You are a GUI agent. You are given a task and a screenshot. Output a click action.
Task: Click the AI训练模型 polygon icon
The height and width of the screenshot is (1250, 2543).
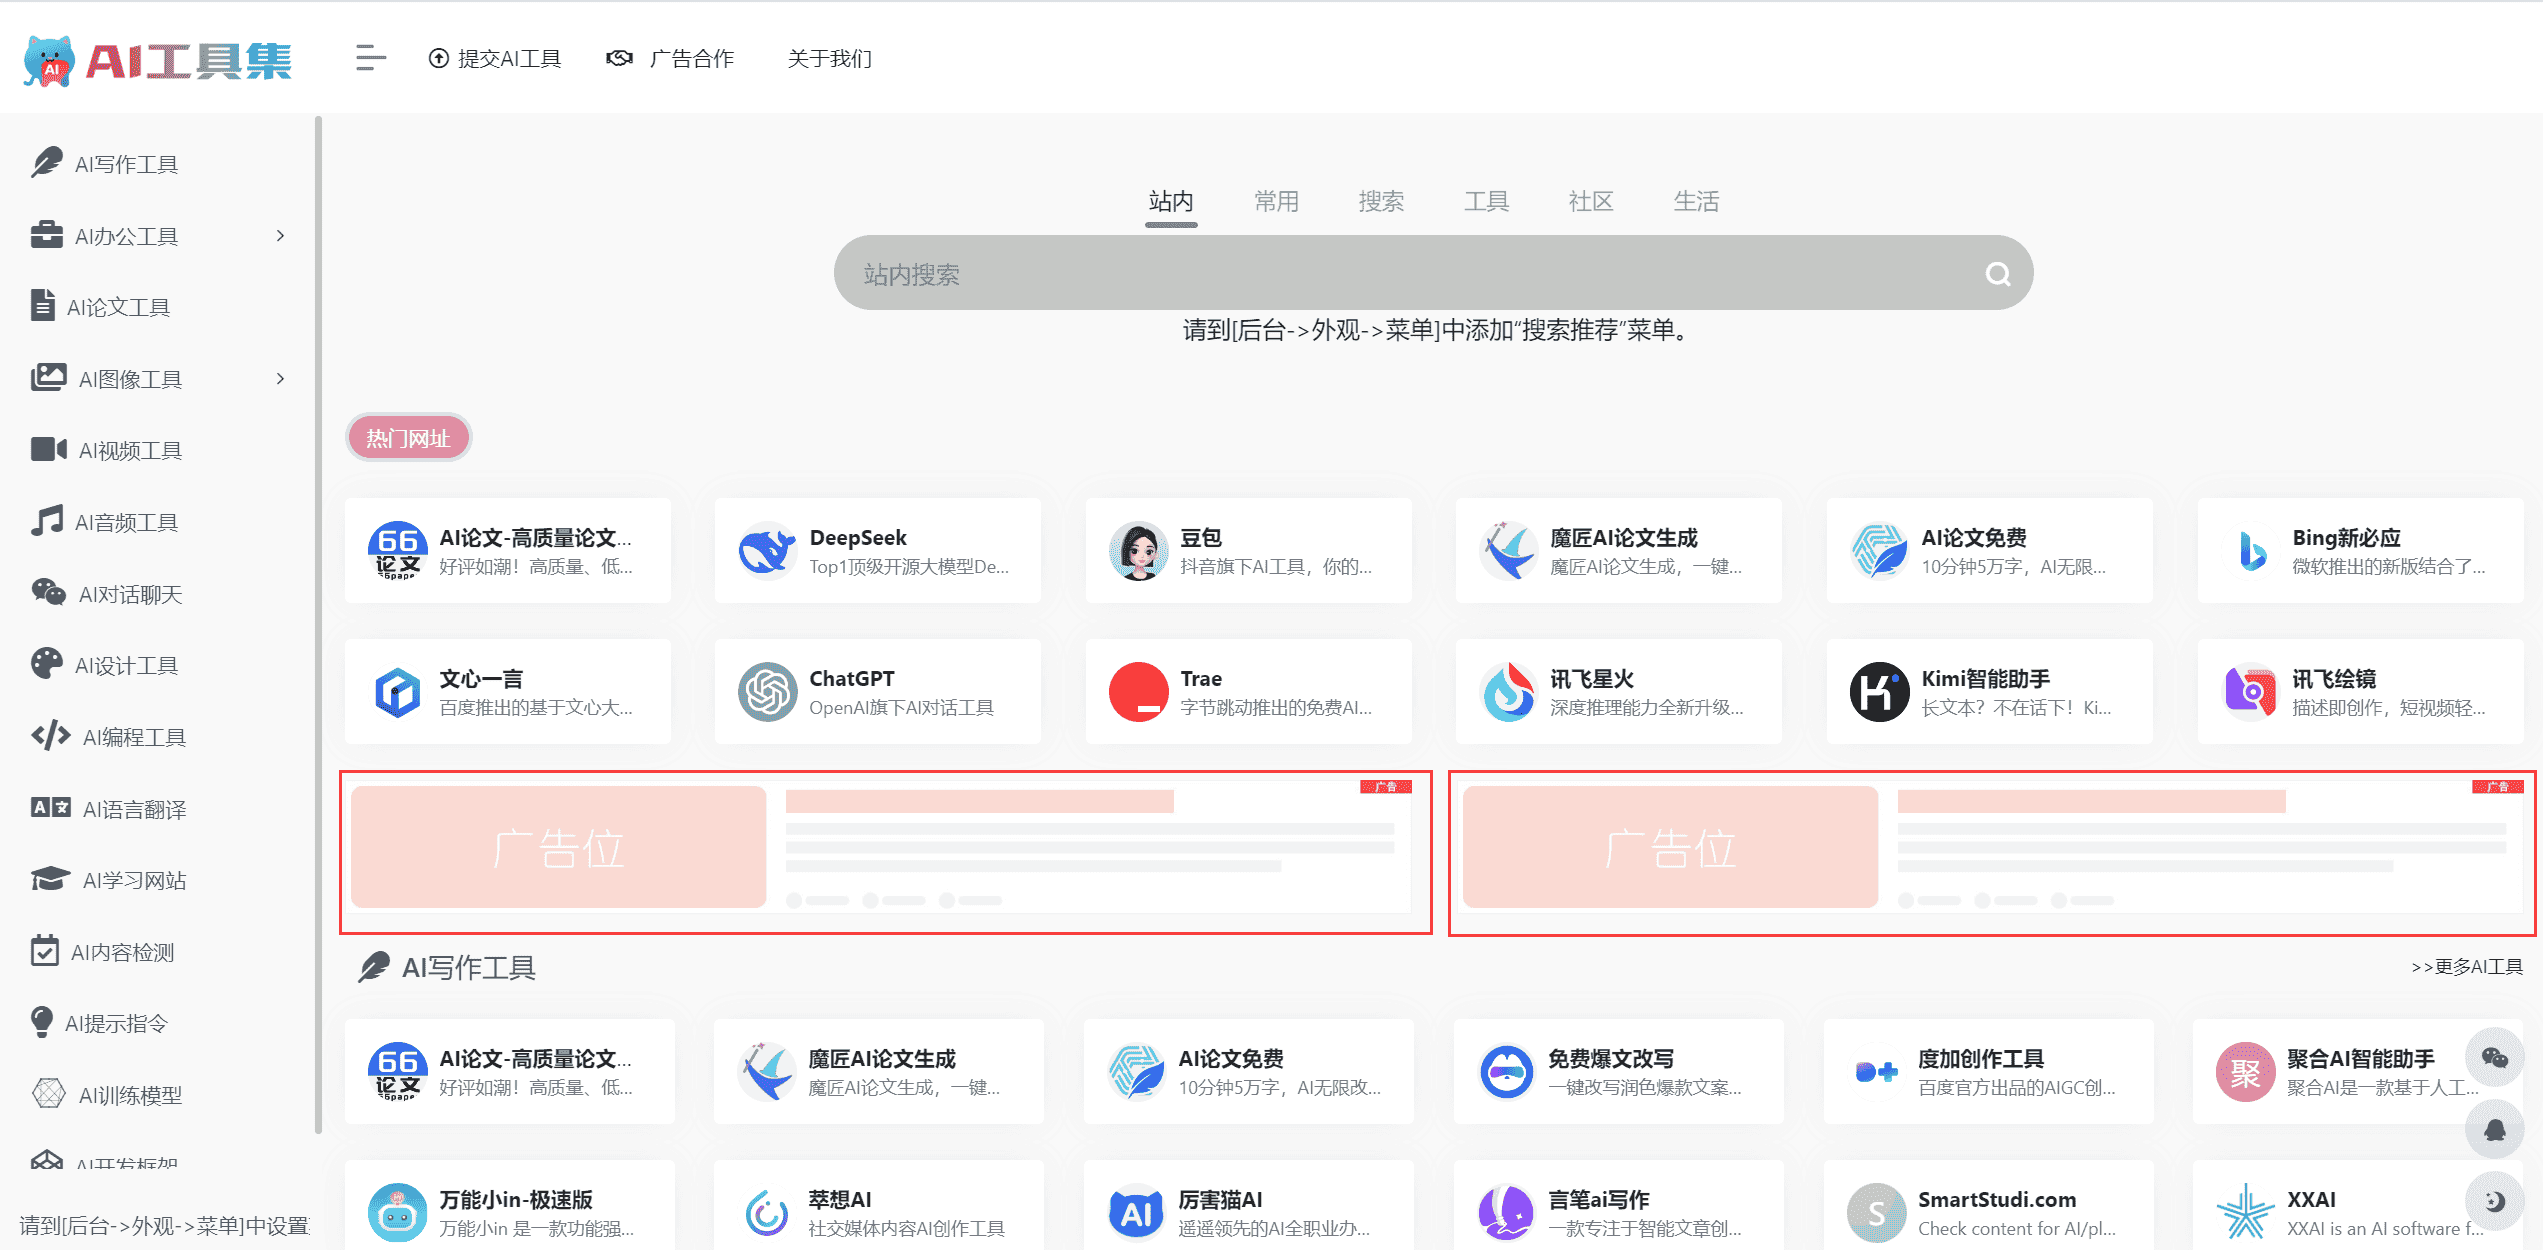[x=48, y=1094]
